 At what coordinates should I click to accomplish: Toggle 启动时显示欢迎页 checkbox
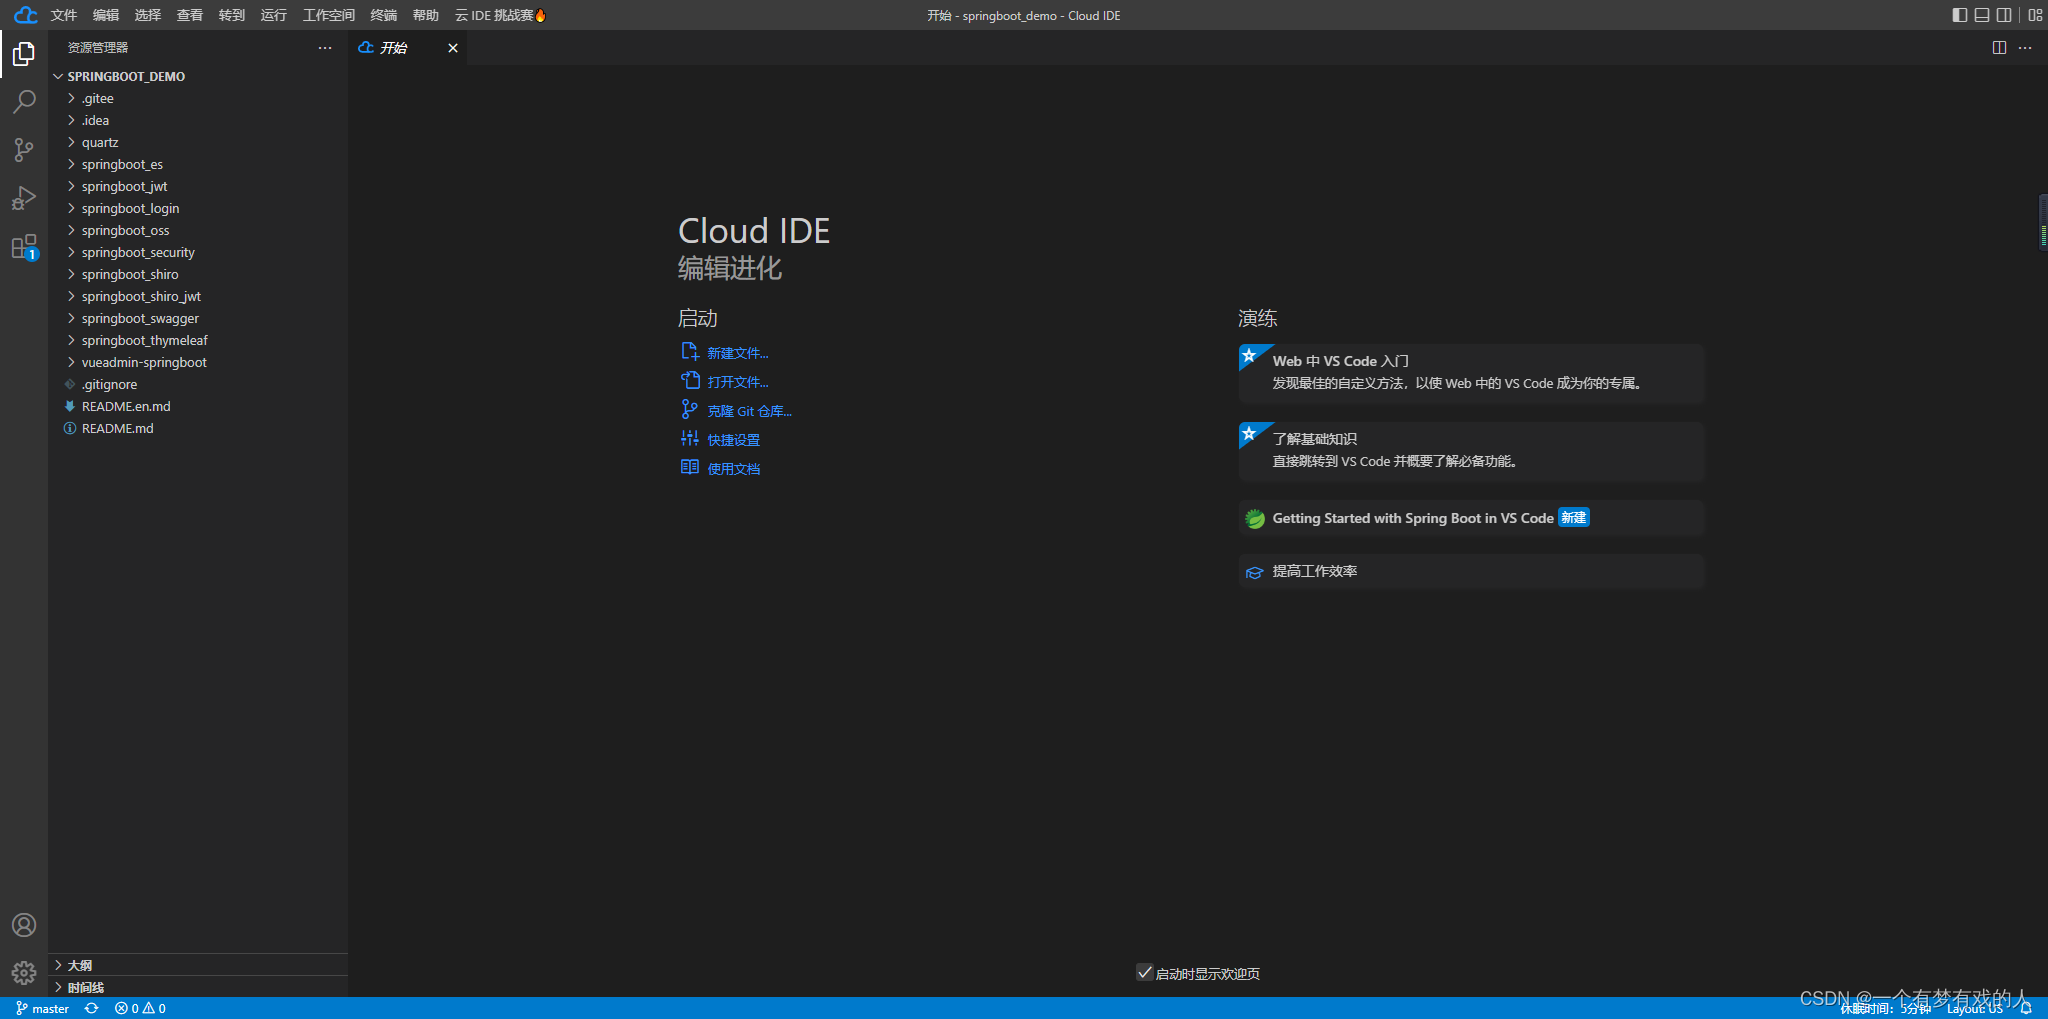pos(1145,972)
